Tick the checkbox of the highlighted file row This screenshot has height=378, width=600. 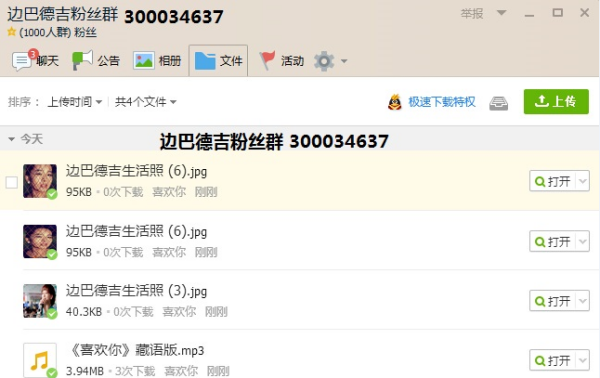click(11, 182)
